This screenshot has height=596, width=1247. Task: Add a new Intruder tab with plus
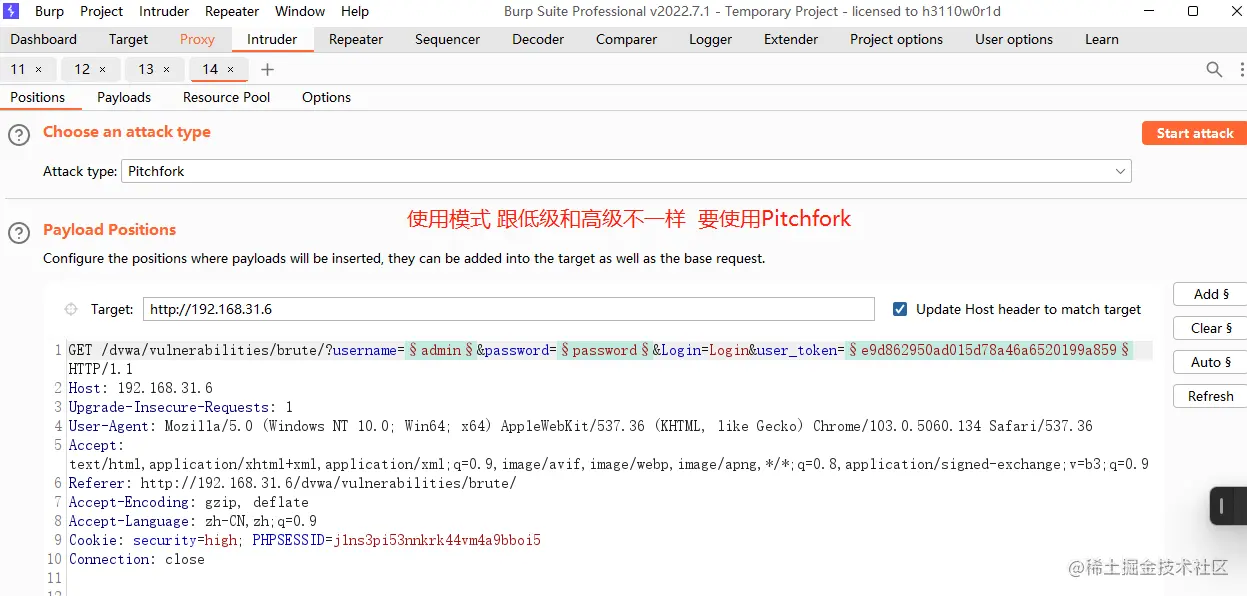267,69
